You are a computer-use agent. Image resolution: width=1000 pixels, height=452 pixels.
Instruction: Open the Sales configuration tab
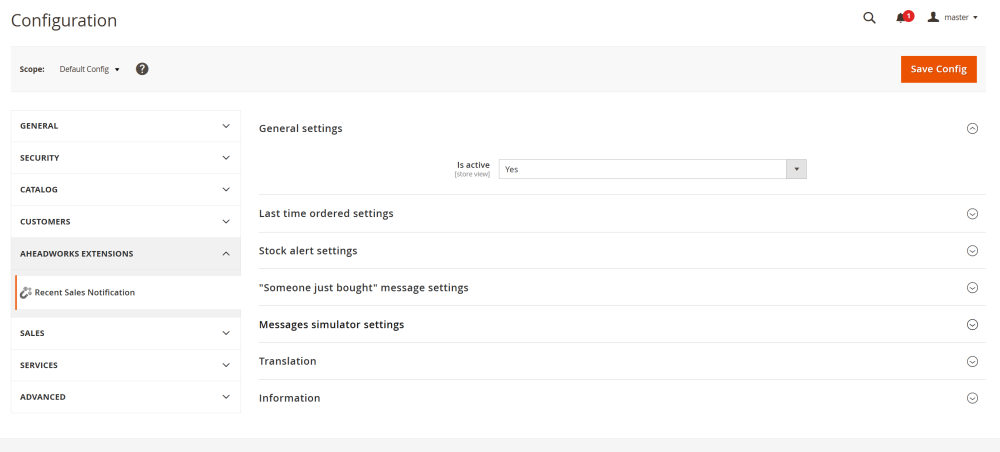[x=125, y=333]
